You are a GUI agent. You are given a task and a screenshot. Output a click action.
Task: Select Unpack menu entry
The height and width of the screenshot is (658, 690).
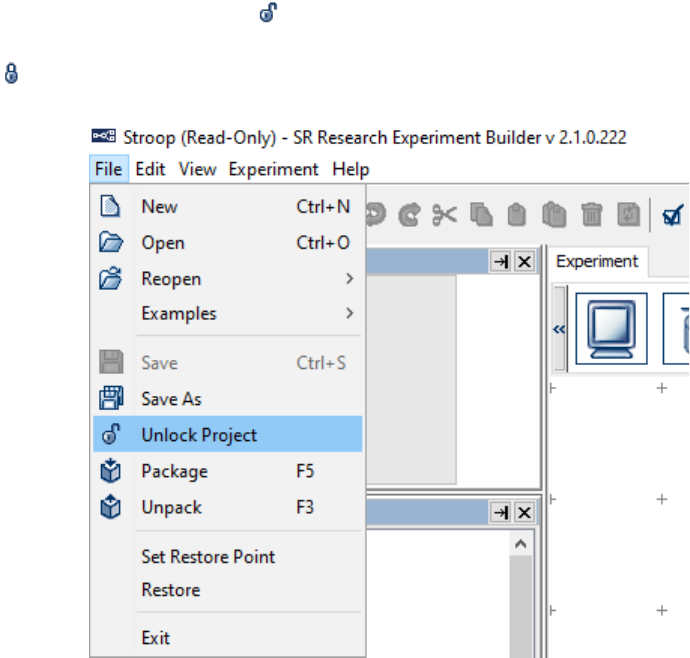click(228, 507)
